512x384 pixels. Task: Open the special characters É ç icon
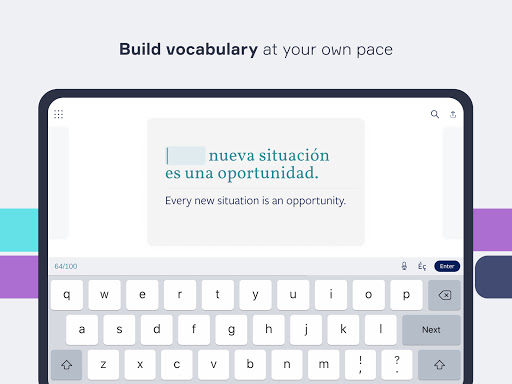coord(422,266)
